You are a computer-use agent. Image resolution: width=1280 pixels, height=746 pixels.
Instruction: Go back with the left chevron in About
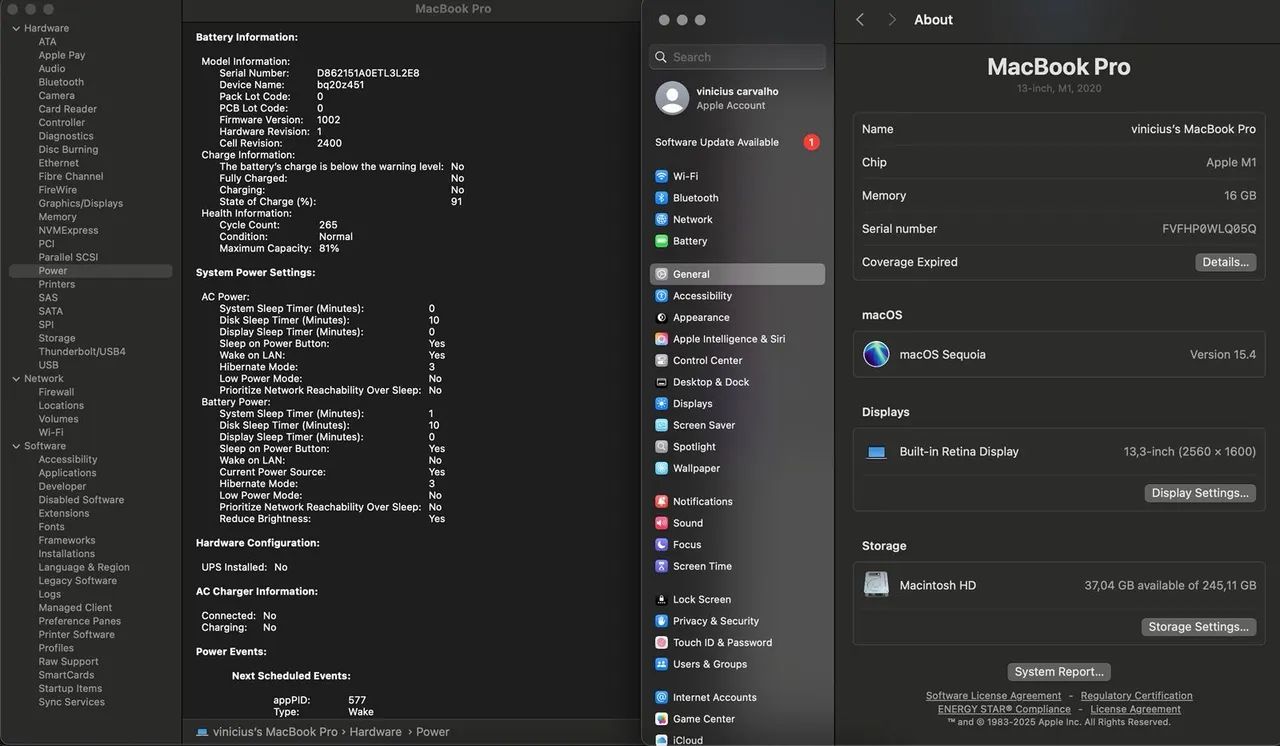pyautogui.click(x=860, y=20)
